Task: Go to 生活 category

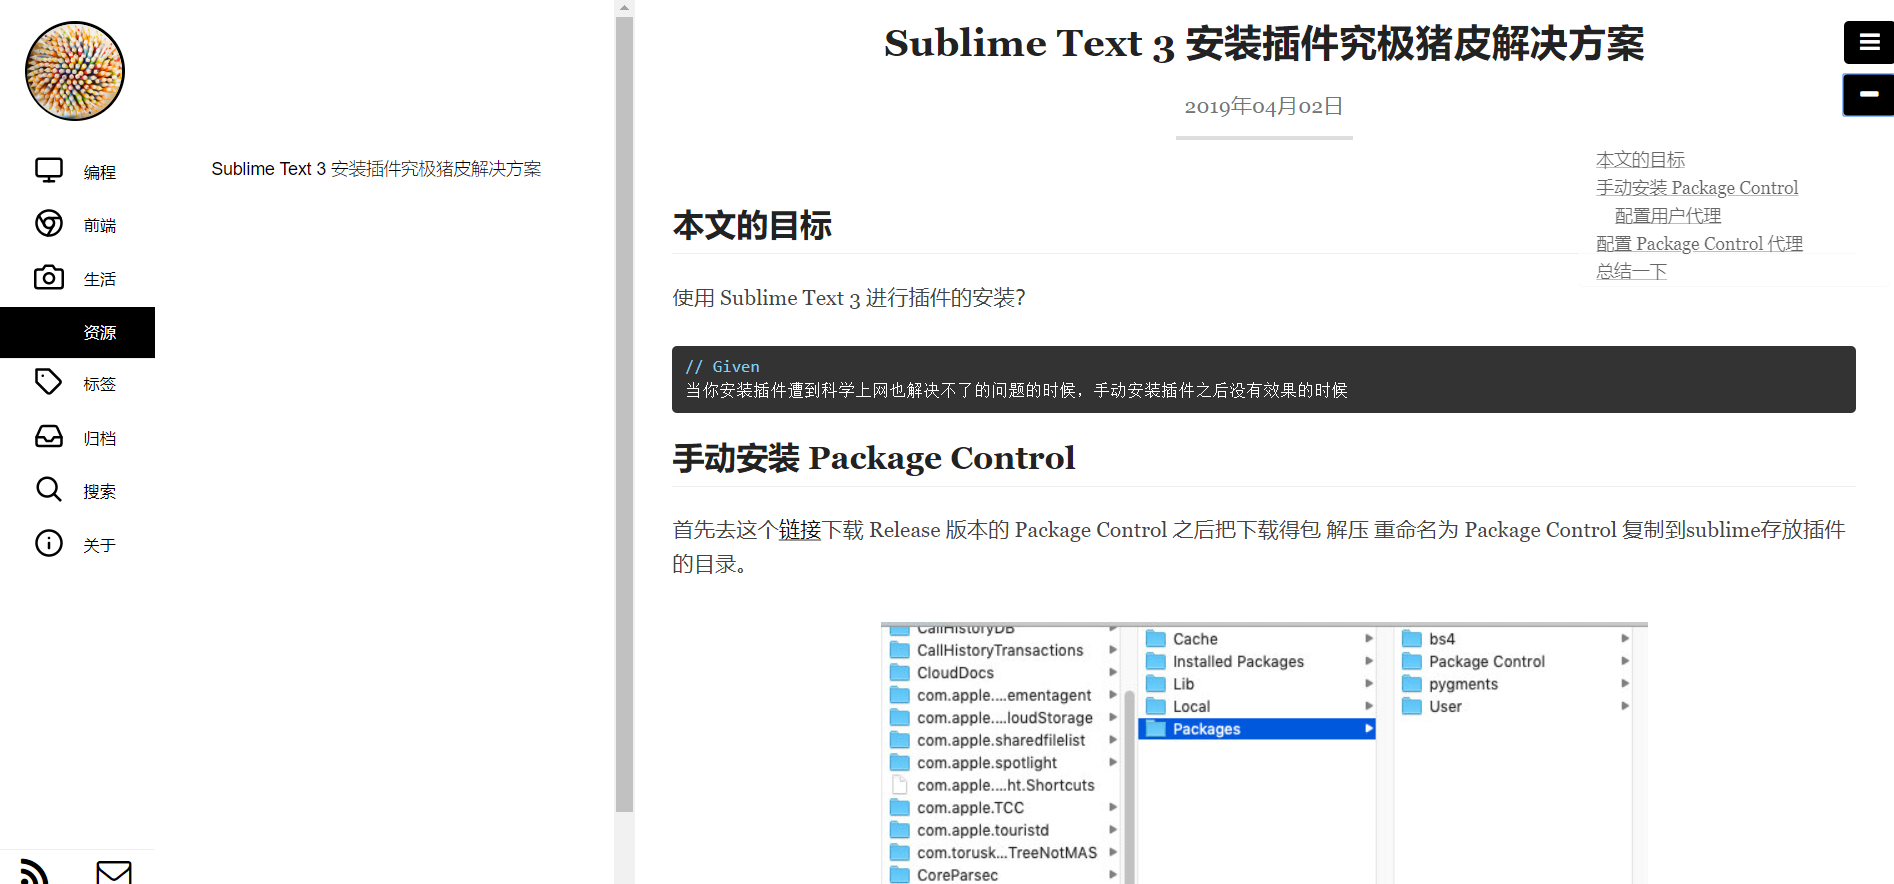Action: [x=100, y=279]
